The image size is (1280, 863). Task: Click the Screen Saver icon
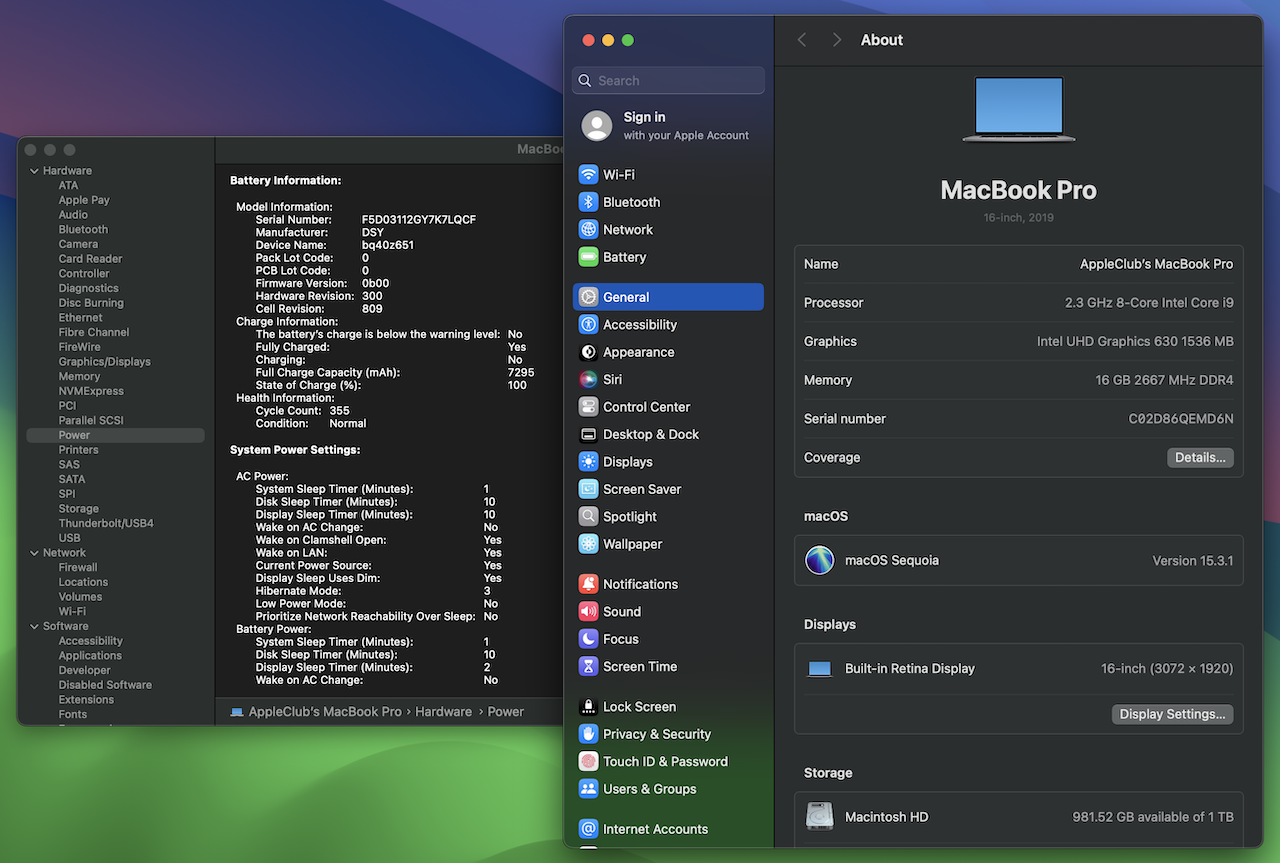click(588, 489)
